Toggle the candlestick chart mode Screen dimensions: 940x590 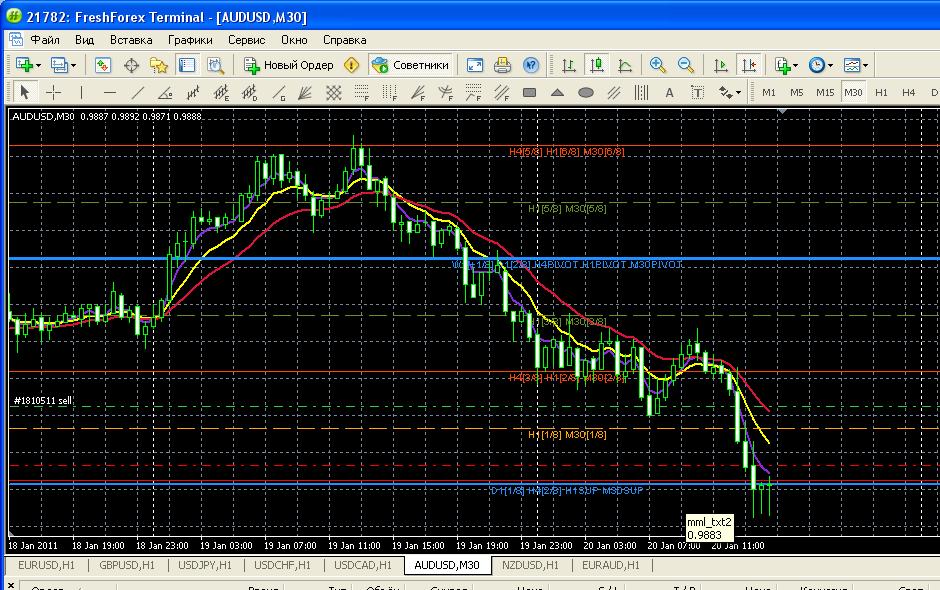pos(597,65)
